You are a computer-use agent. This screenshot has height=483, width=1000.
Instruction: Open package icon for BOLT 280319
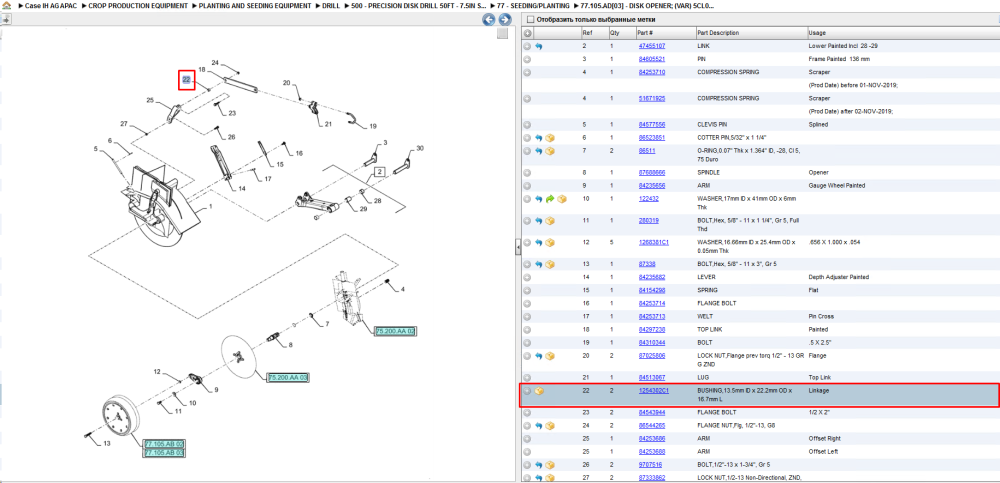(x=550, y=221)
